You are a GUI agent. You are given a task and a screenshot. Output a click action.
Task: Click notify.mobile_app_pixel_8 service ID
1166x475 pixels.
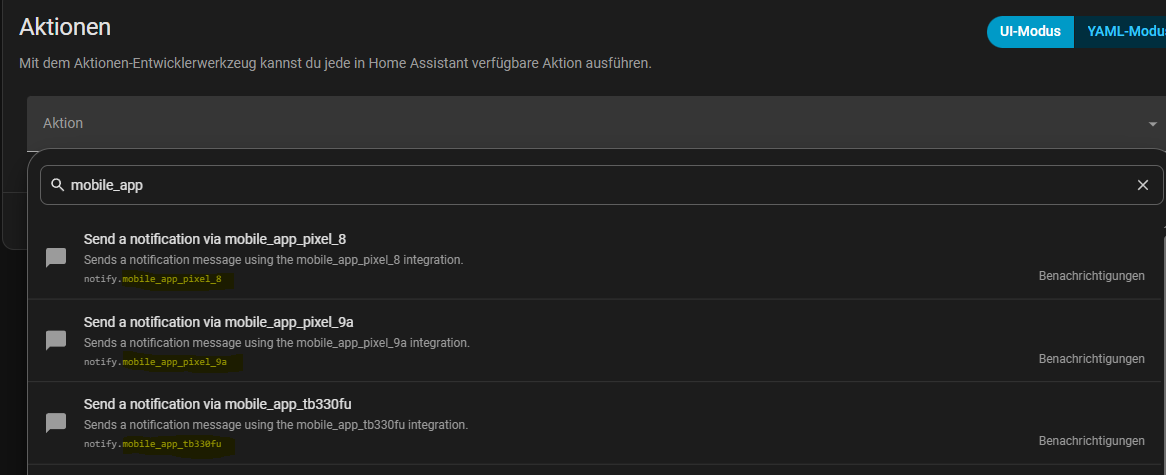click(x=152, y=279)
